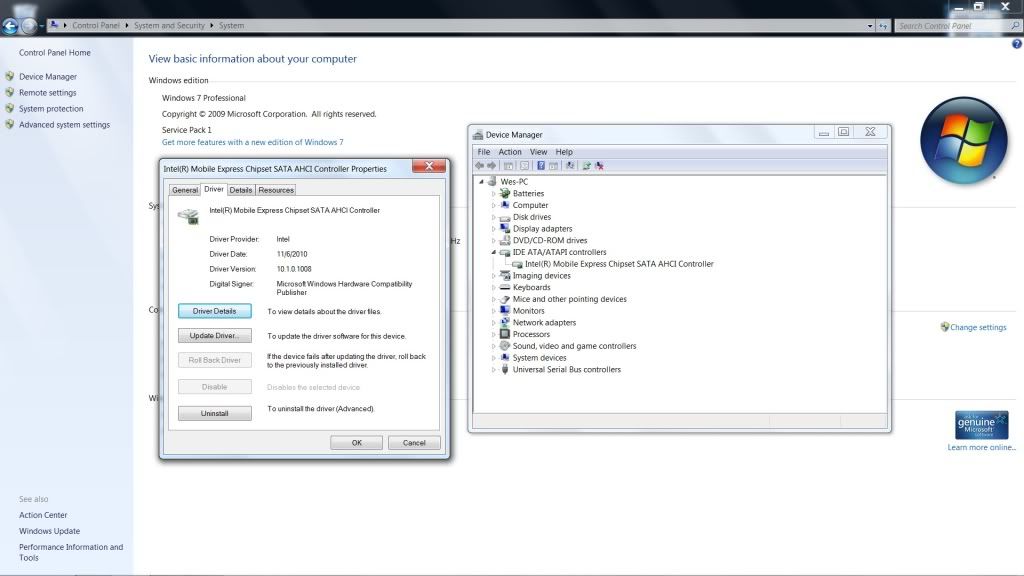
Task: Expand the Processors node arrow
Action: point(494,334)
